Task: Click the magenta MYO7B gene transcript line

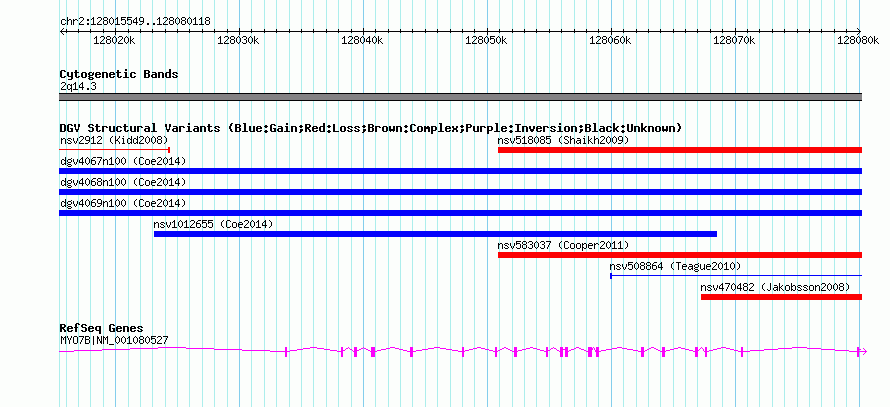Action: [463, 352]
